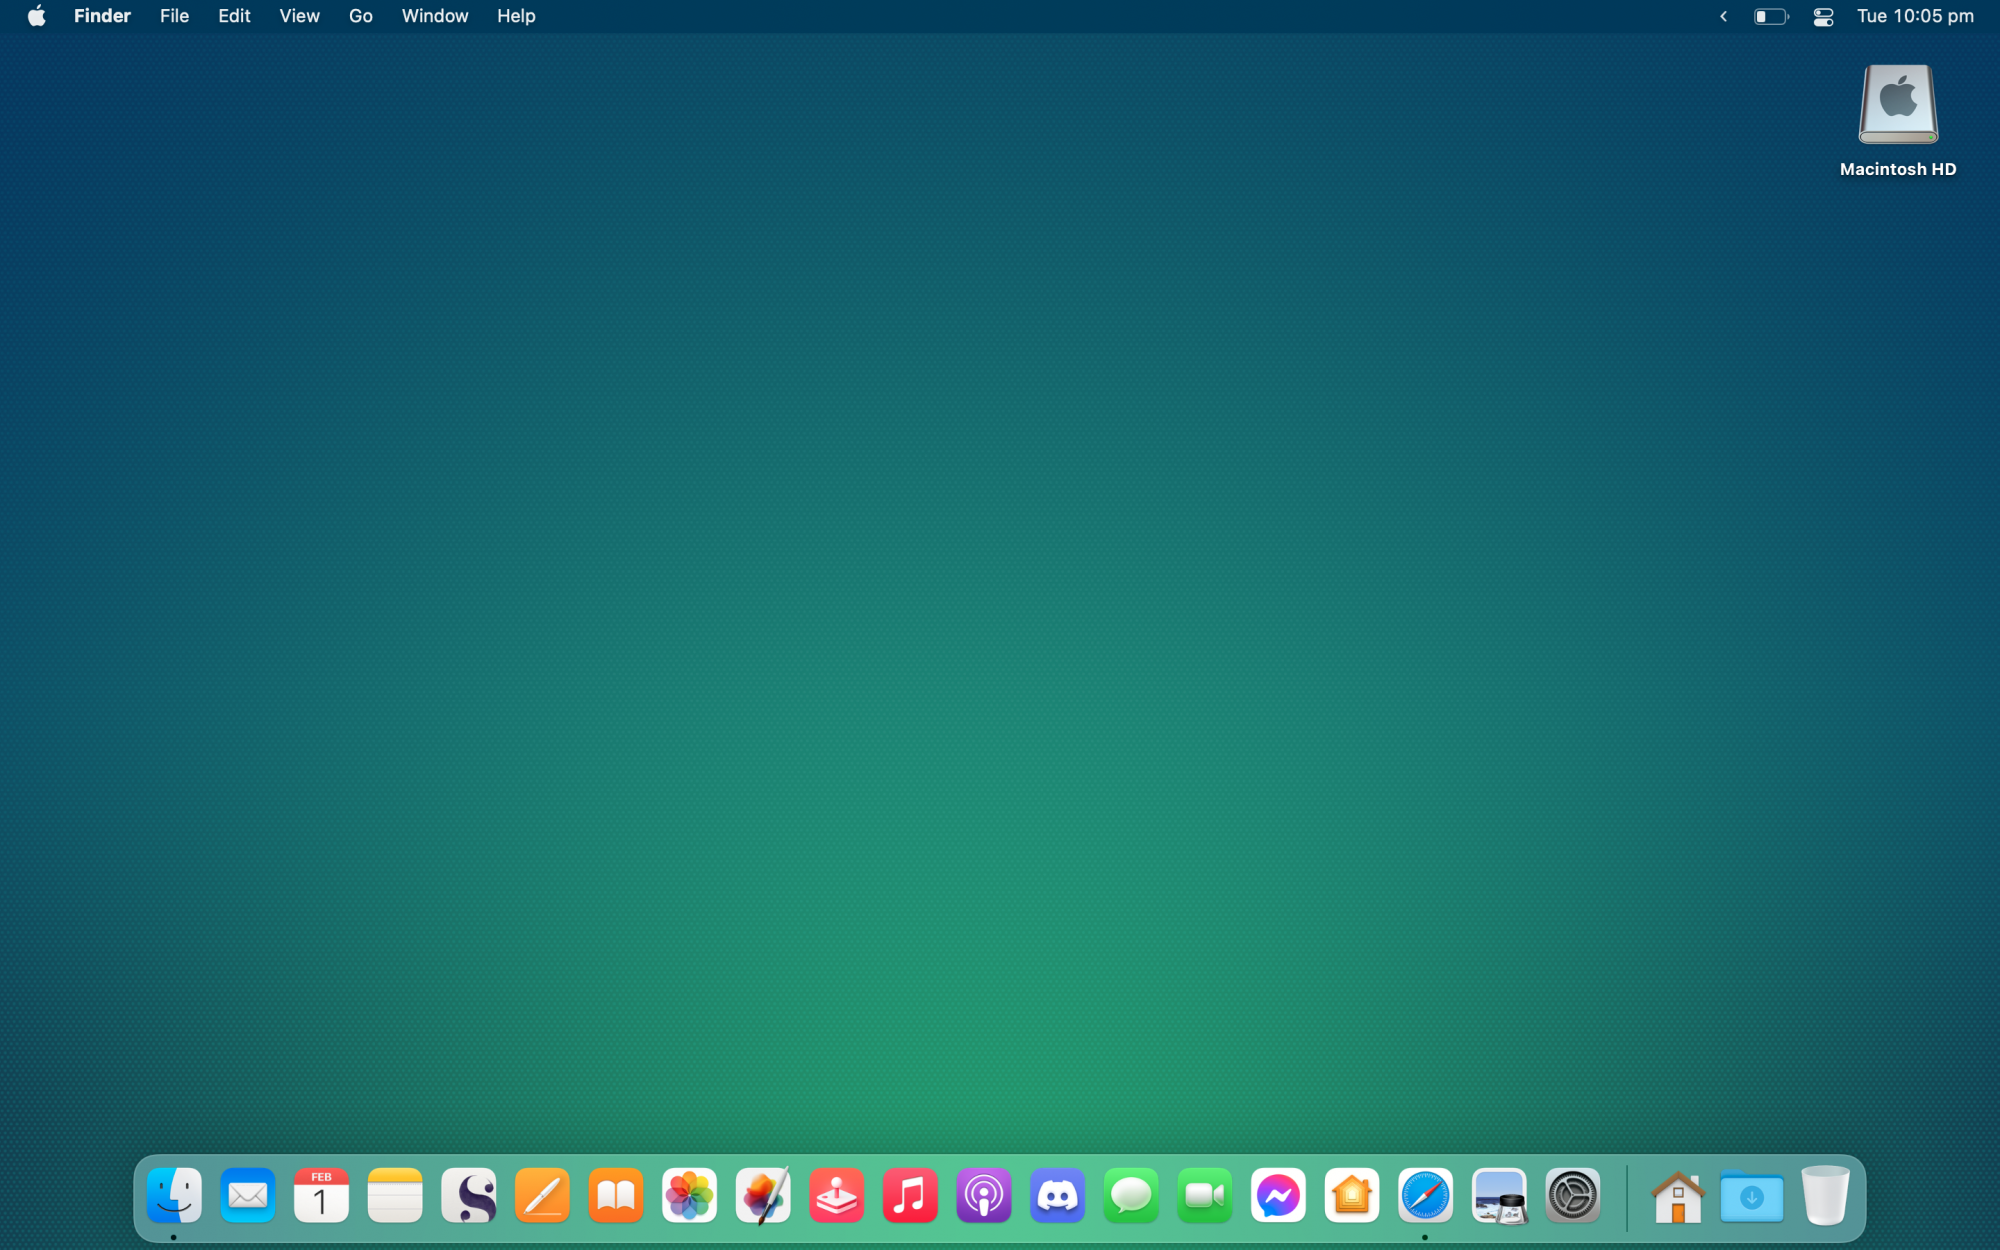Open the View menu
This screenshot has width=2000, height=1250.
299,16
